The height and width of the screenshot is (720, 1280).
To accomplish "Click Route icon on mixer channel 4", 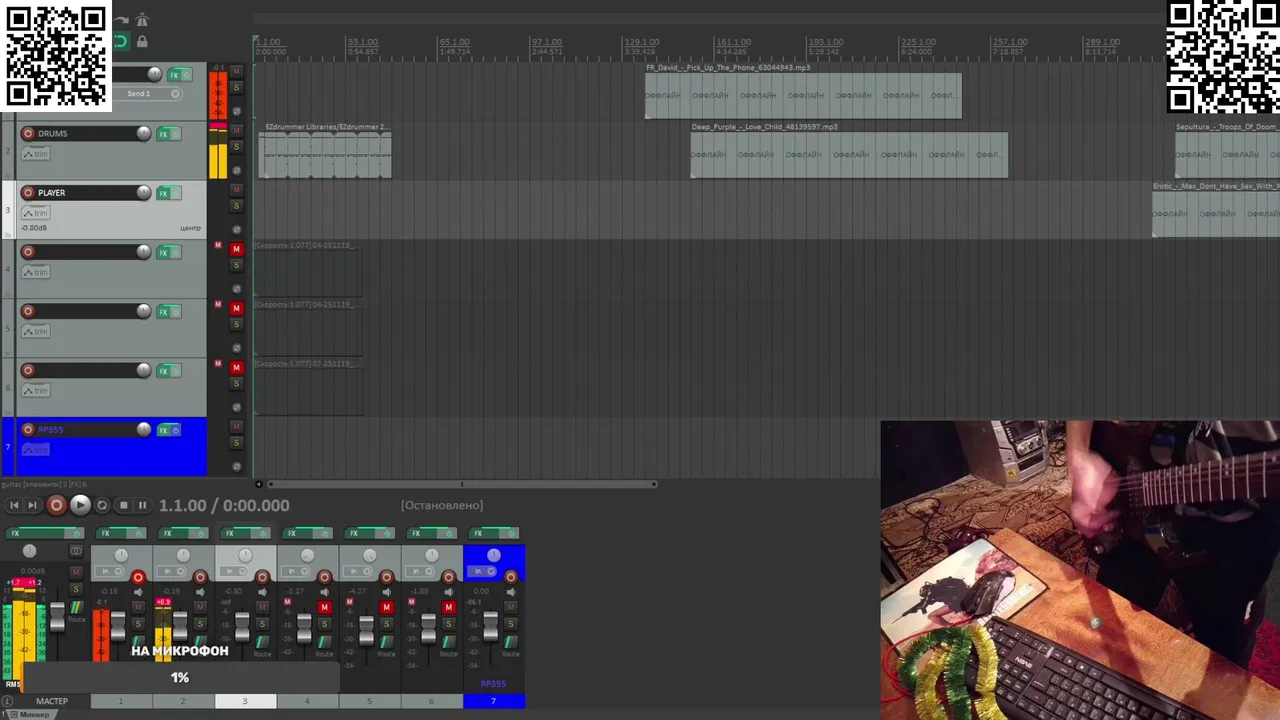I will [325, 641].
